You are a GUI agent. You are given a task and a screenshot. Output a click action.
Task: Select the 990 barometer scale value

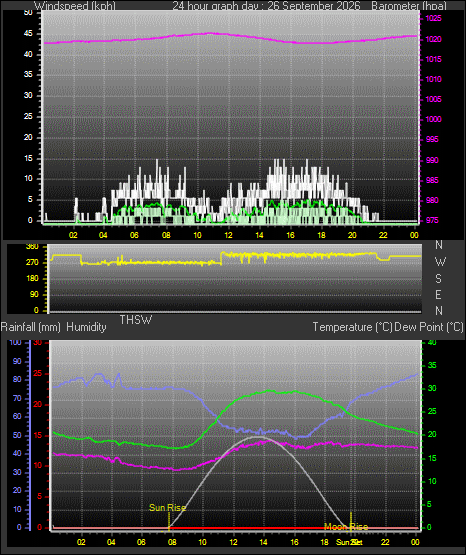click(432, 160)
